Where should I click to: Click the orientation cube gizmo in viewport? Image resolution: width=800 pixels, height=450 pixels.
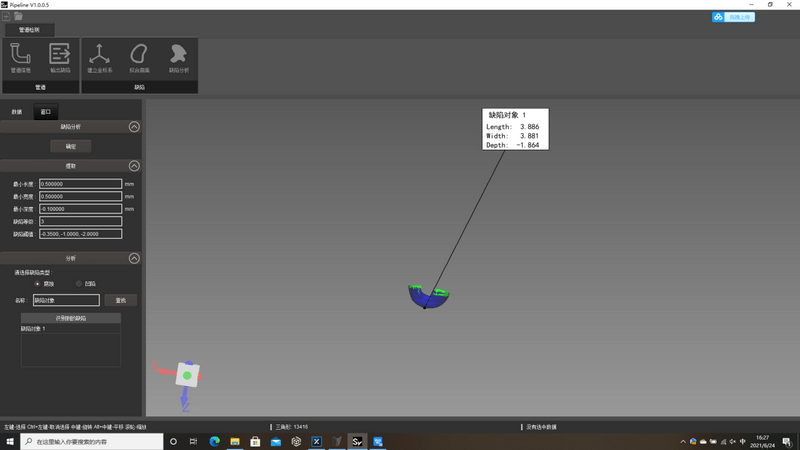click(x=187, y=375)
